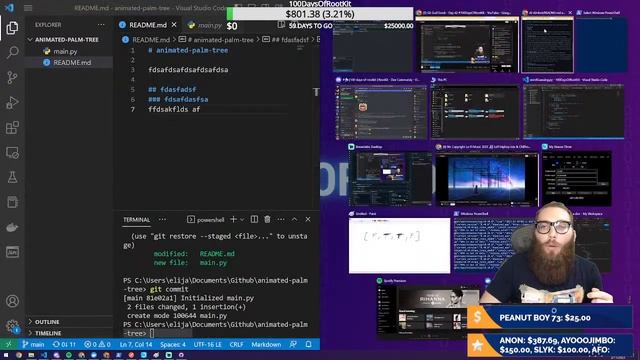Open the Remote Explorer view
This screenshot has width=640, height=360.
point(12,153)
